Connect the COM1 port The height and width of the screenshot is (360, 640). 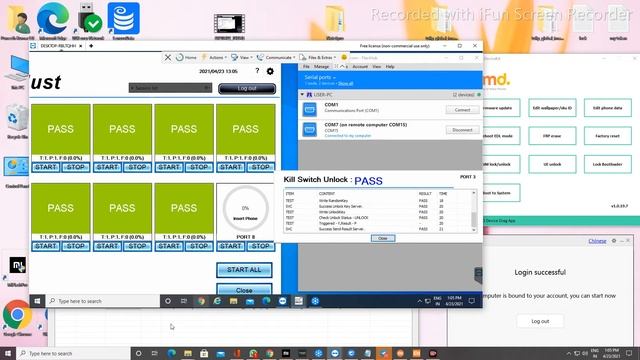coord(462,110)
